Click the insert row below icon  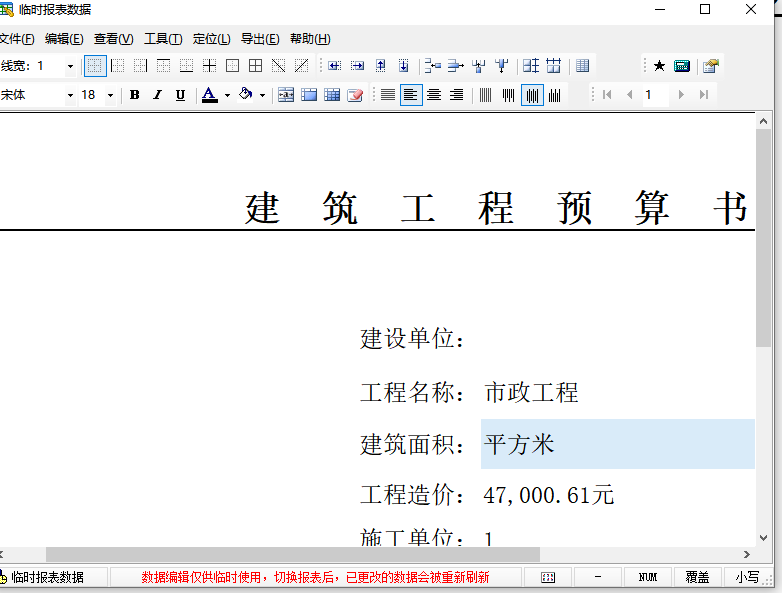403,66
